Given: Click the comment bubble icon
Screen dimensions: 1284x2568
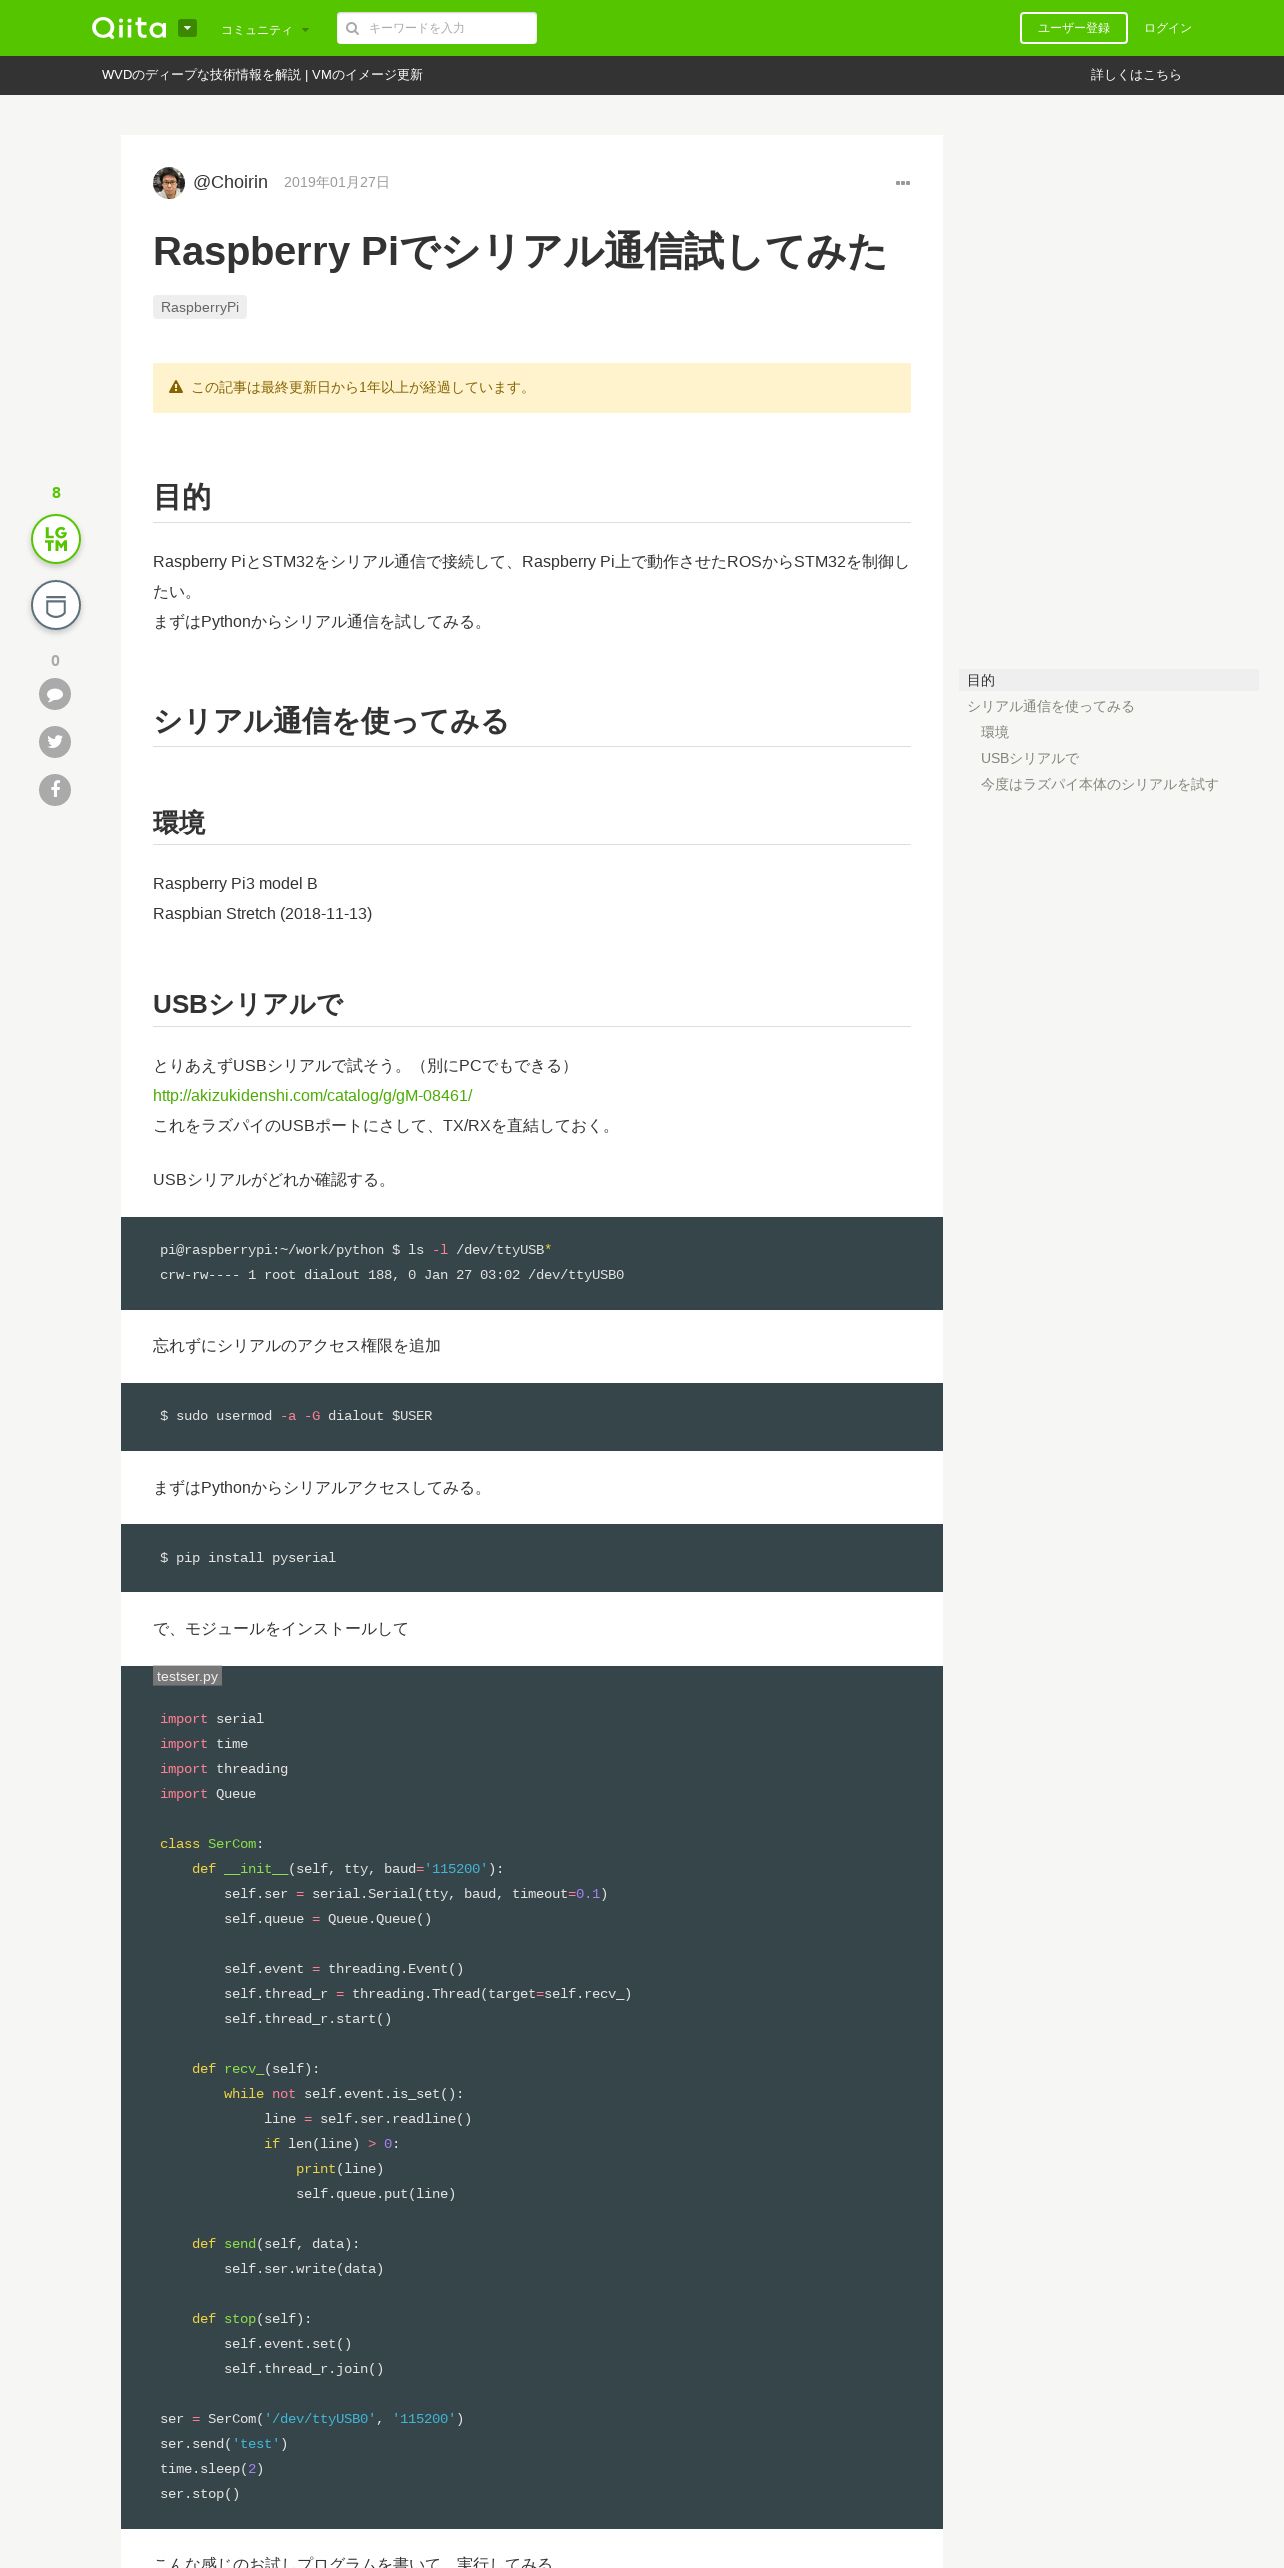Looking at the screenshot, I should (x=55, y=694).
